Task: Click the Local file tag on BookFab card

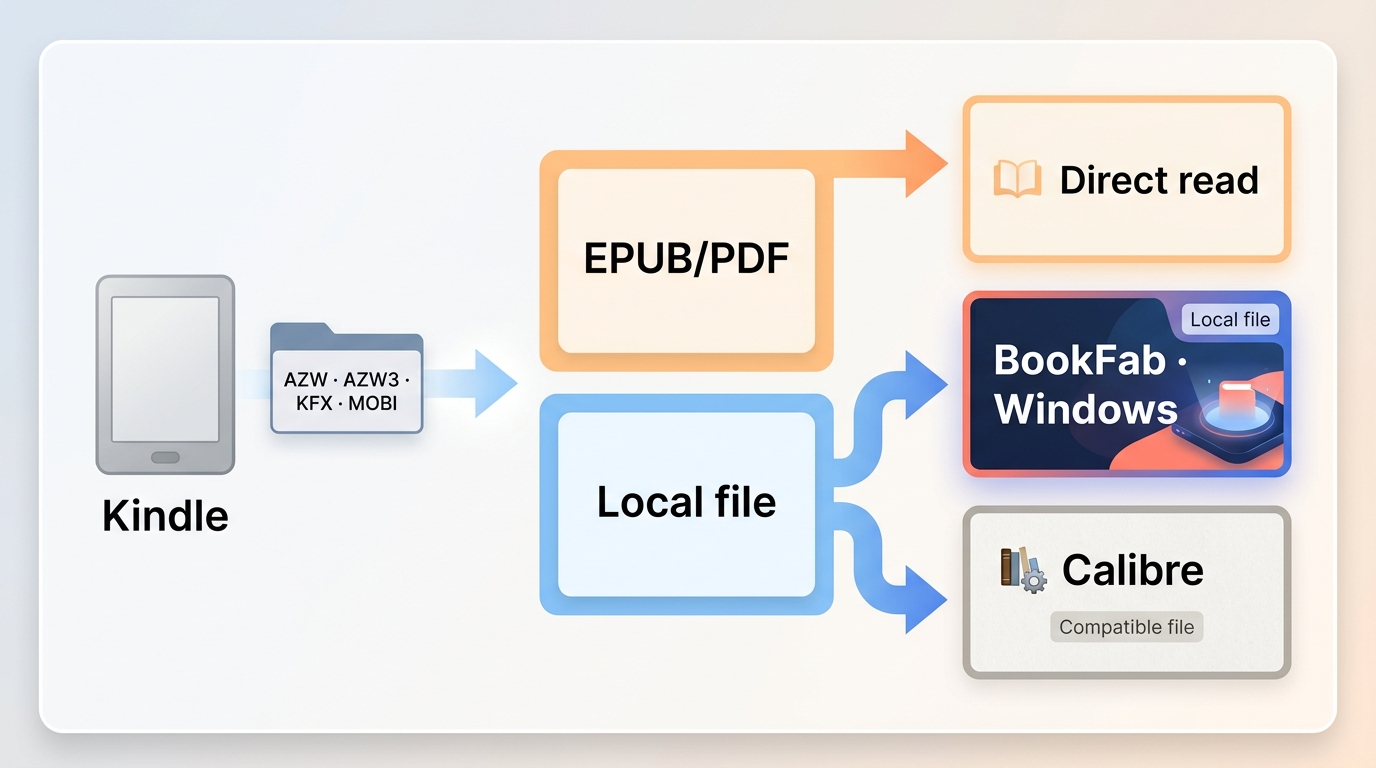Action: 1230,320
